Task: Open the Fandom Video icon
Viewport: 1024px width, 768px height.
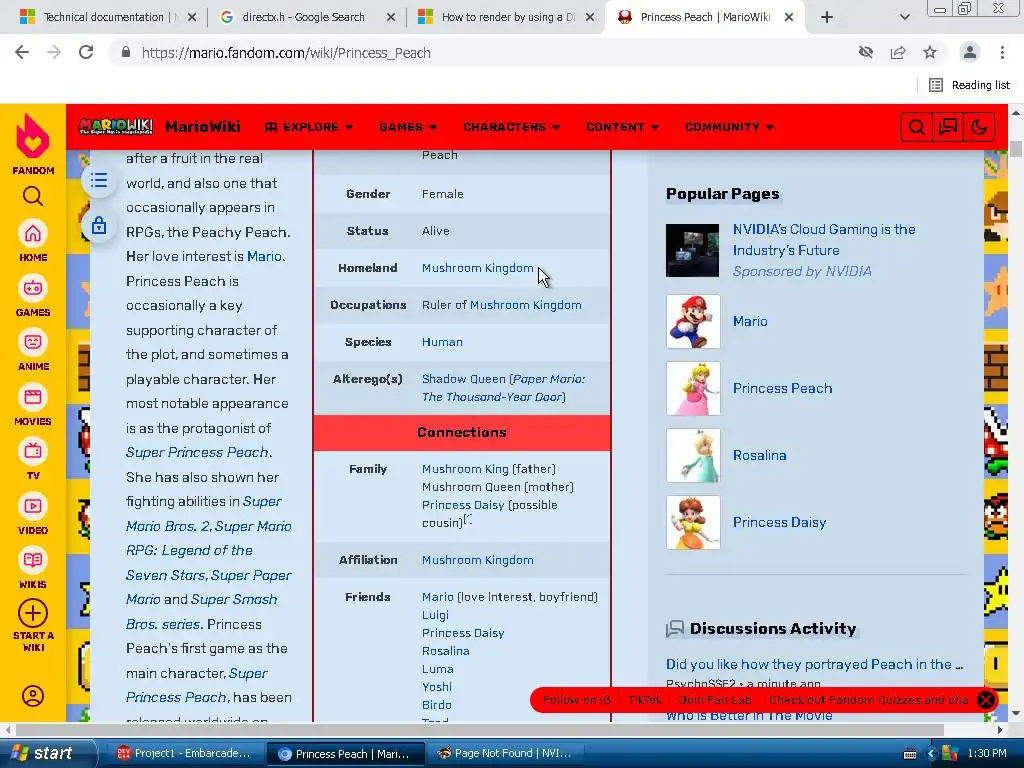Action: click(x=33, y=506)
